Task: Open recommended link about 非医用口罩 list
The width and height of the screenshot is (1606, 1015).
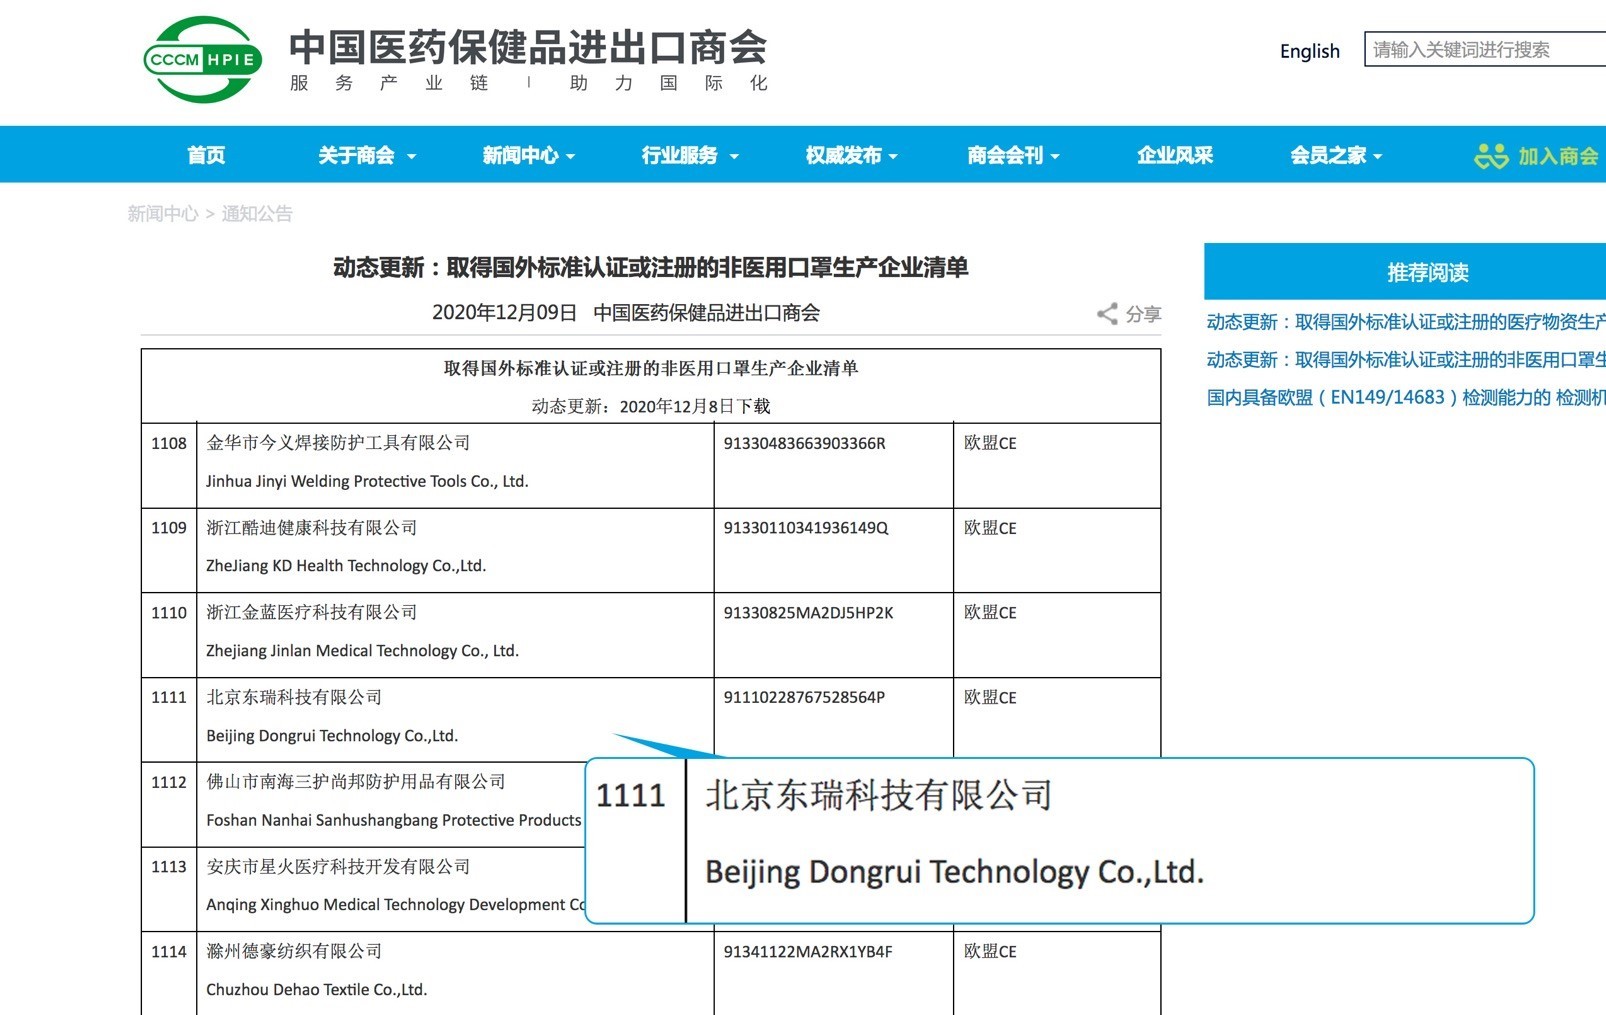Action: [1405, 360]
